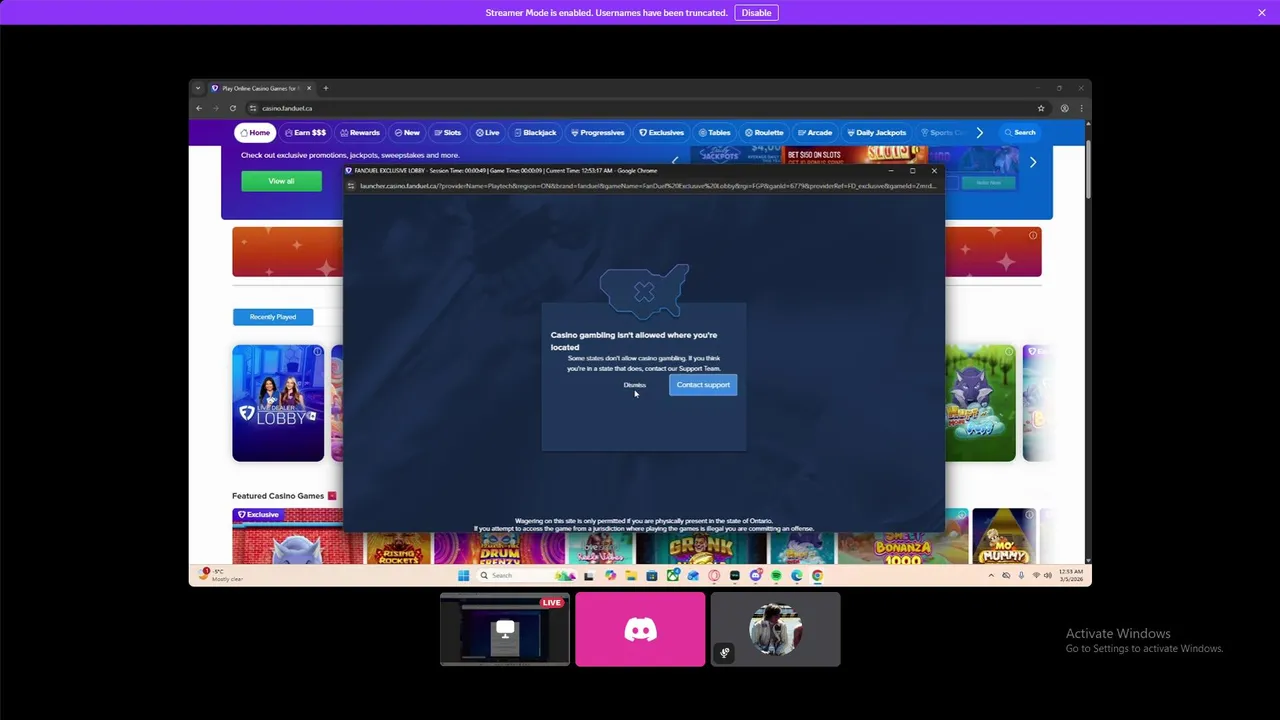Disable Streamer Mode from the purple banner
The height and width of the screenshot is (720, 1280).
pos(756,12)
